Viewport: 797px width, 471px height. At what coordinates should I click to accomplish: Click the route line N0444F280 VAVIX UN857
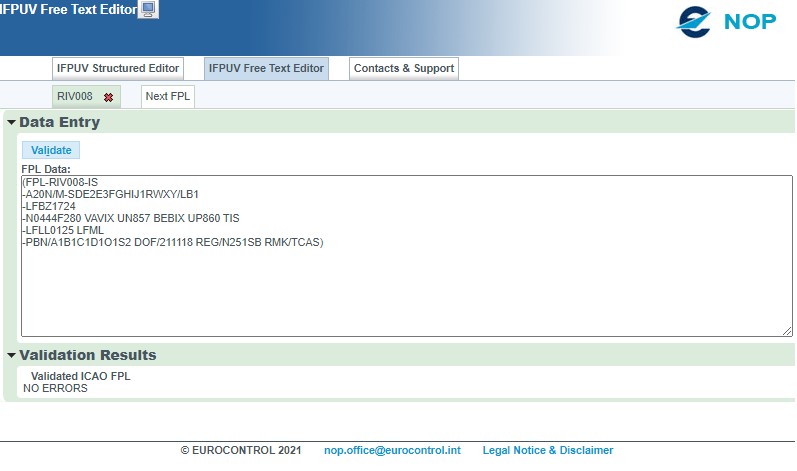pyautogui.click(x=131, y=218)
